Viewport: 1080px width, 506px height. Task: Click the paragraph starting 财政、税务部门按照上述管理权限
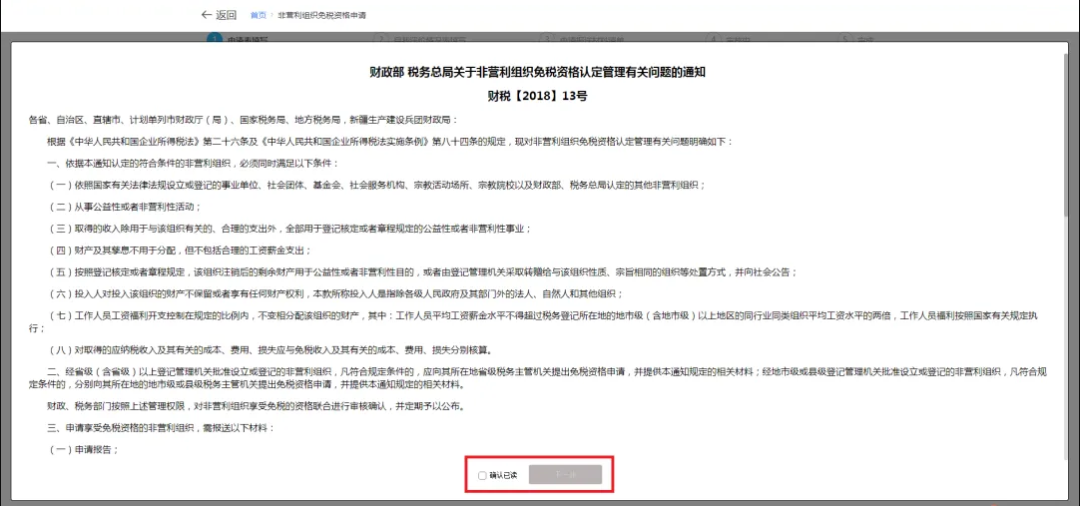[256, 406]
